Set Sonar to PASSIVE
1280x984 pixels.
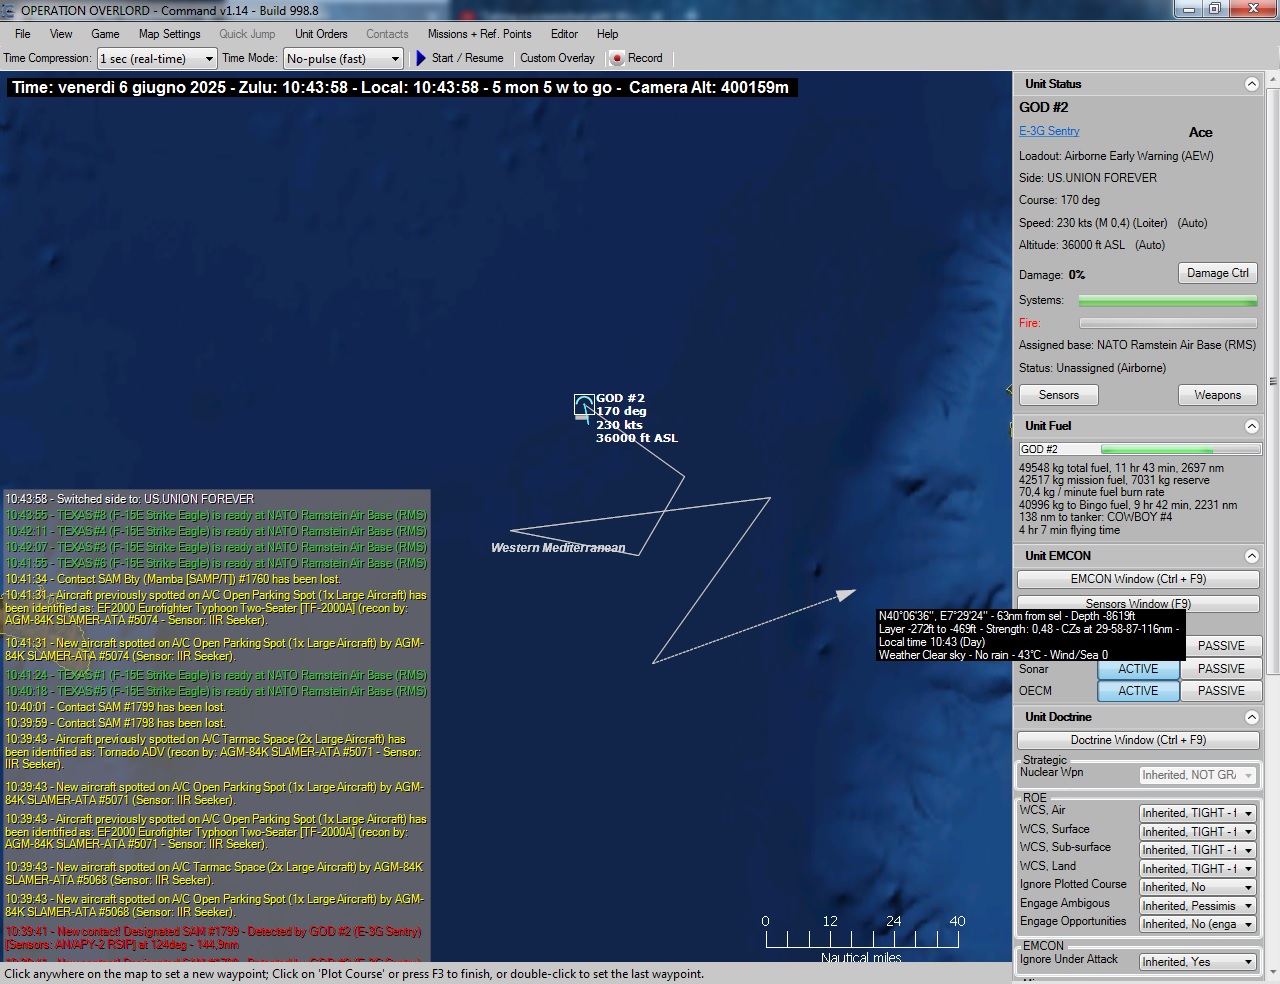1221,669
